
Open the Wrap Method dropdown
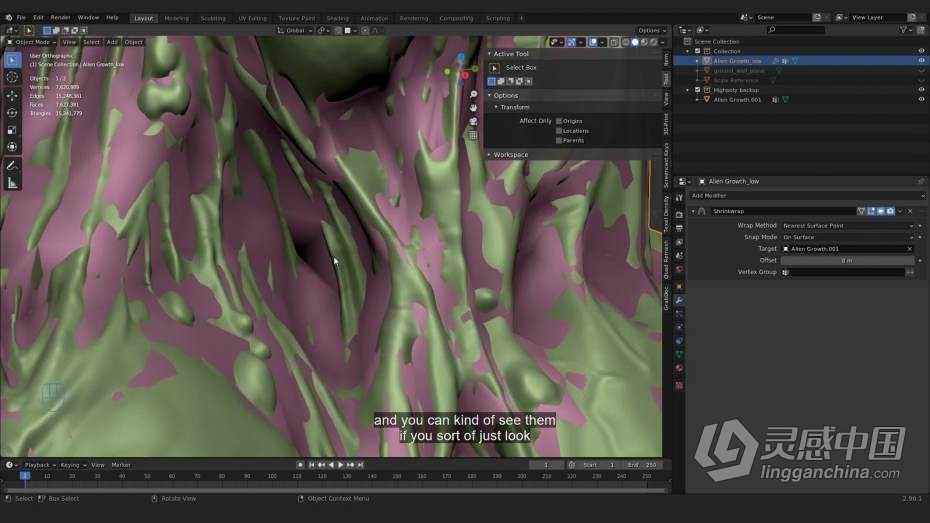pyautogui.click(x=848, y=225)
